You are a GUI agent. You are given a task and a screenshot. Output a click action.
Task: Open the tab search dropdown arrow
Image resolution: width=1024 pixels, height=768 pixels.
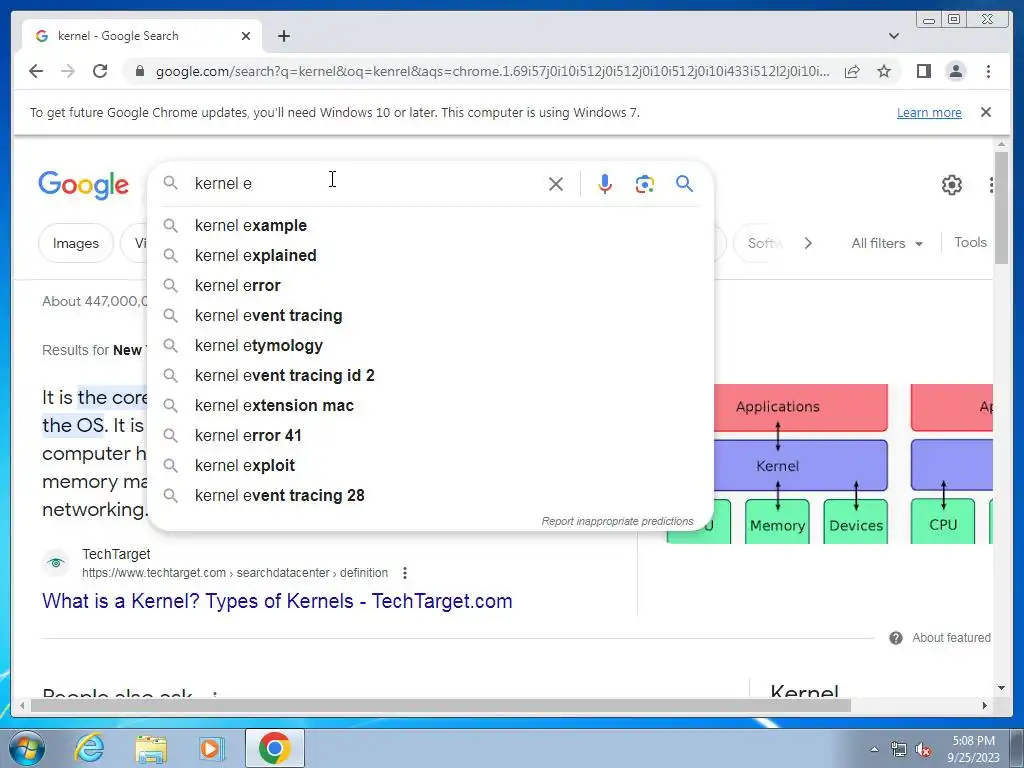894,36
